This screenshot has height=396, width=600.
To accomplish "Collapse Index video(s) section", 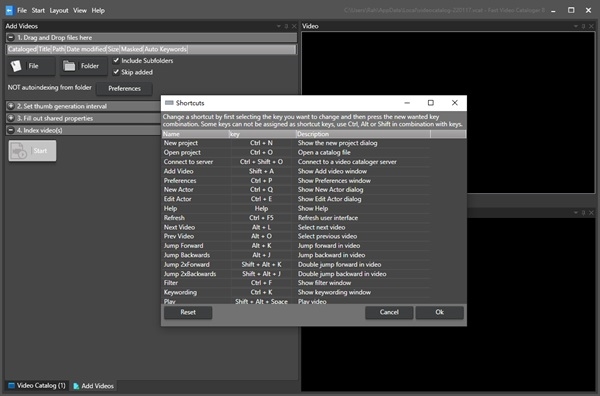I will click(x=11, y=130).
